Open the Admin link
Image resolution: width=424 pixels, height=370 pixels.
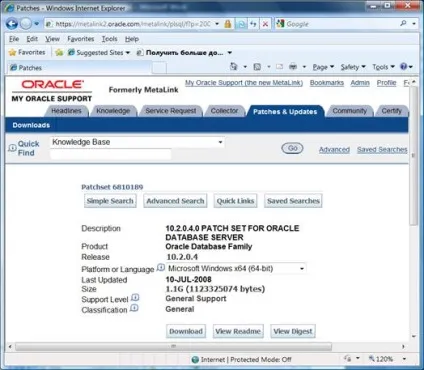click(x=360, y=83)
